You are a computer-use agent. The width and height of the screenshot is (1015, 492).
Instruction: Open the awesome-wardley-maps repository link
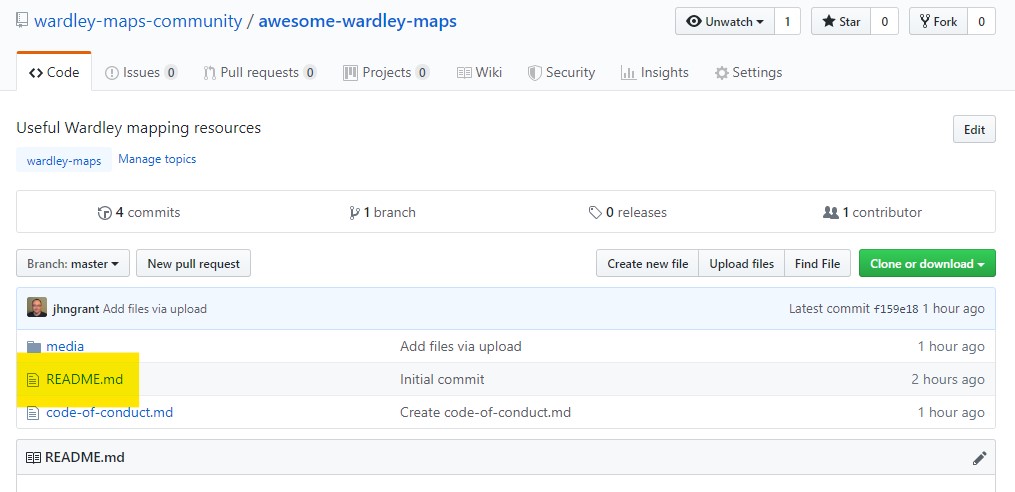[x=357, y=21]
